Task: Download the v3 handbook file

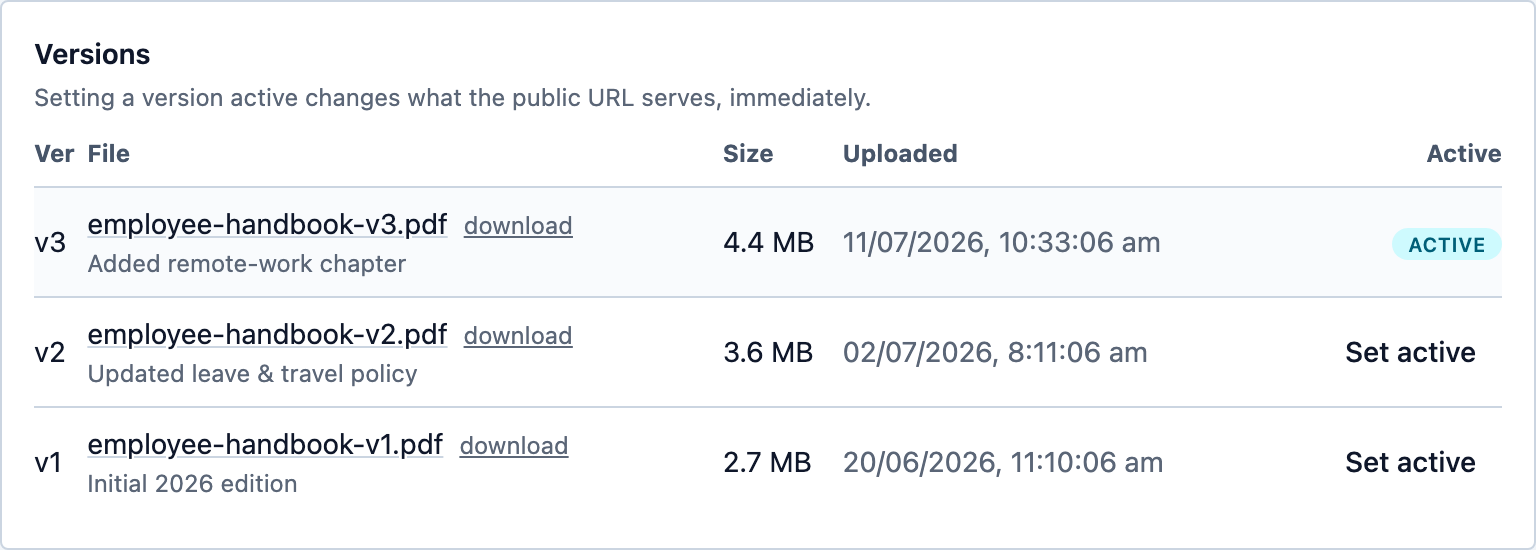Action: pos(518,226)
